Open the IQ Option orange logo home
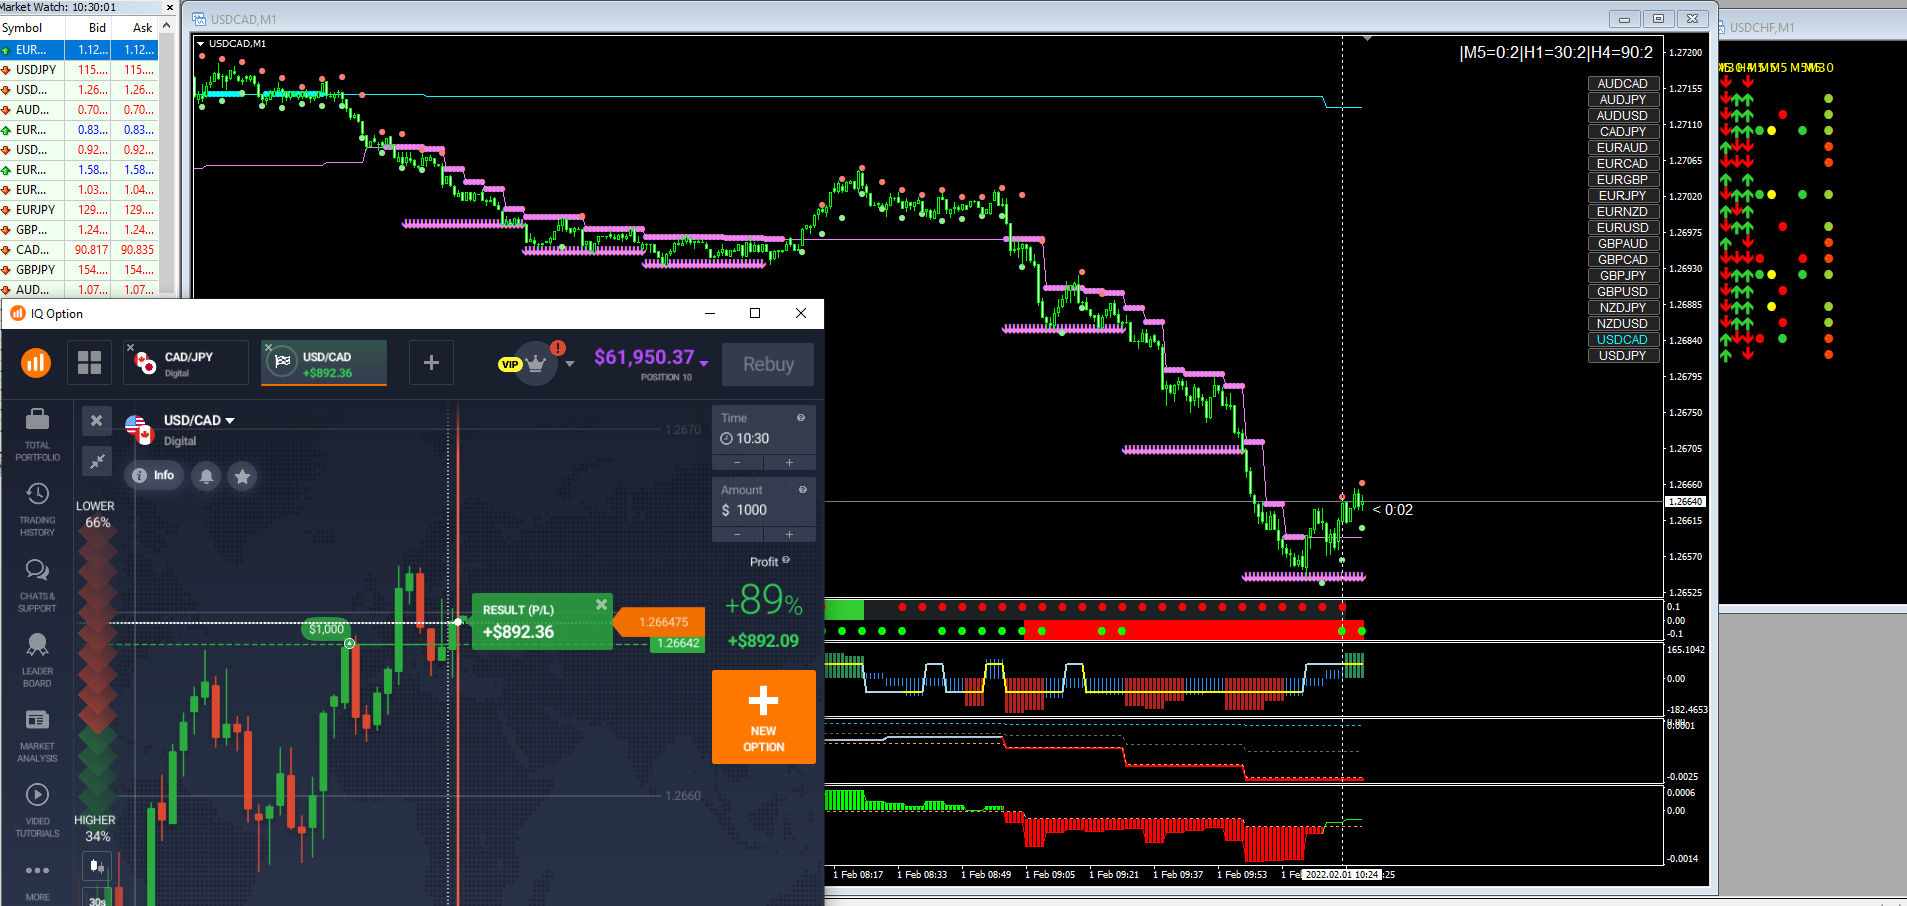The image size is (1907, 906). pos(36,362)
